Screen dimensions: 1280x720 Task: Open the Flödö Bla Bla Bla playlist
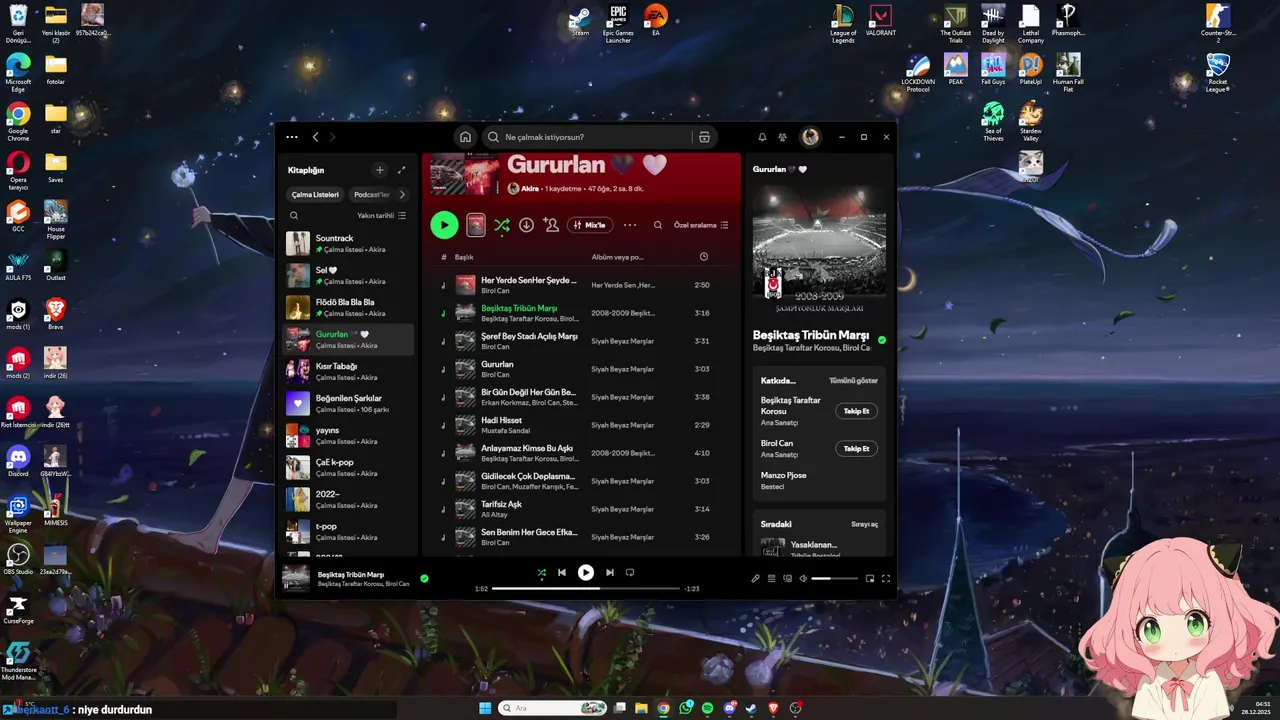tap(349, 307)
